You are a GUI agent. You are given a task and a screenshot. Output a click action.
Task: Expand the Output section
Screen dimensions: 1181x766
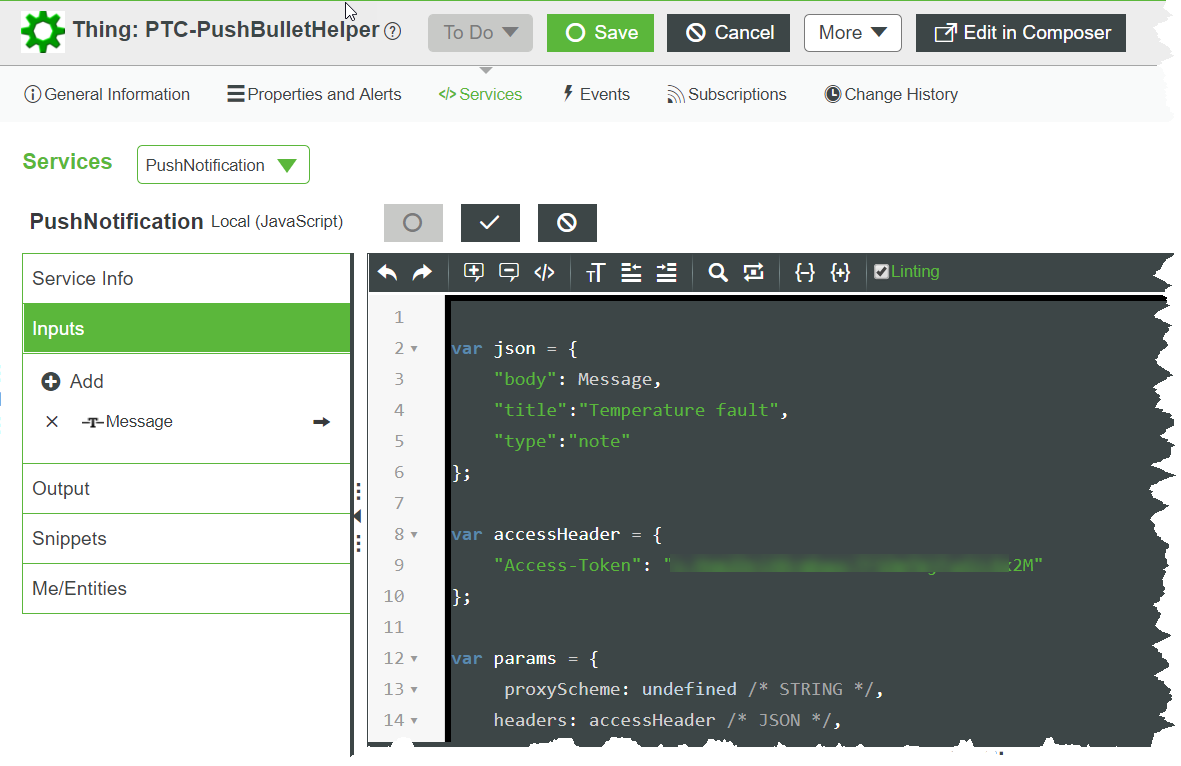187,489
